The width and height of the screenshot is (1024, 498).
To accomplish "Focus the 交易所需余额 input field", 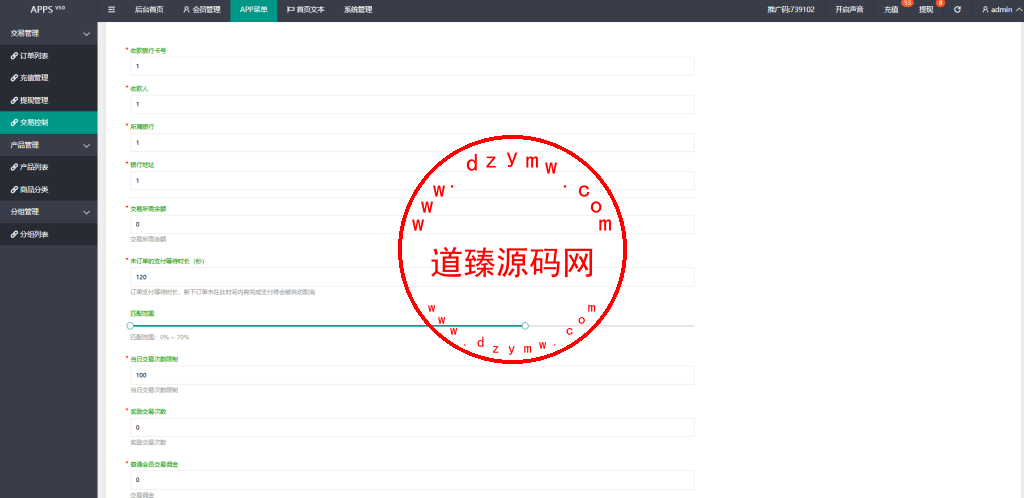I will (x=412, y=225).
